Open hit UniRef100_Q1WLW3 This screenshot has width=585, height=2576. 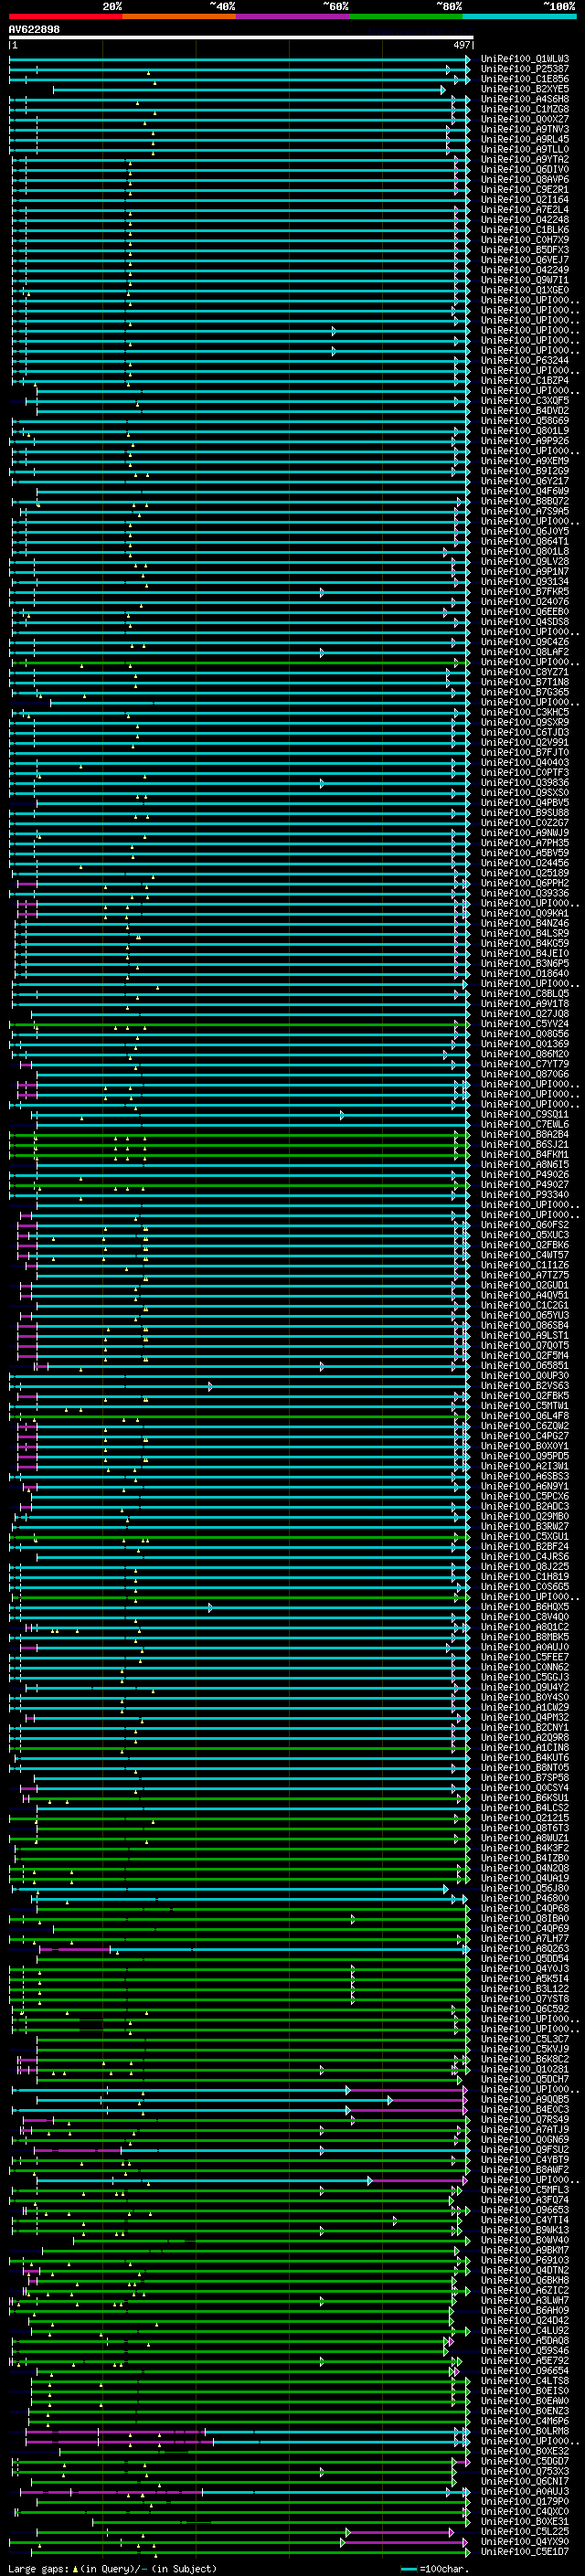pyautogui.click(x=525, y=59)
